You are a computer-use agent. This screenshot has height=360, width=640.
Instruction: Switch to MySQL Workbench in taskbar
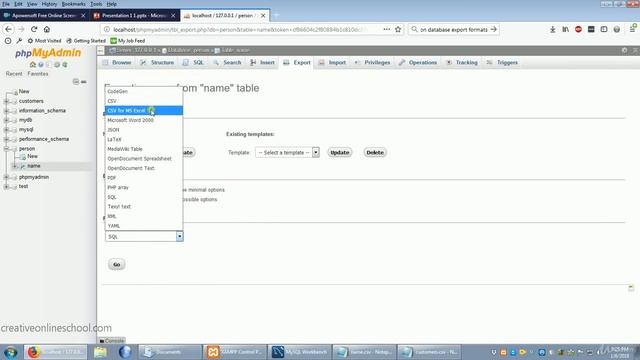click(x=300, y=352)
